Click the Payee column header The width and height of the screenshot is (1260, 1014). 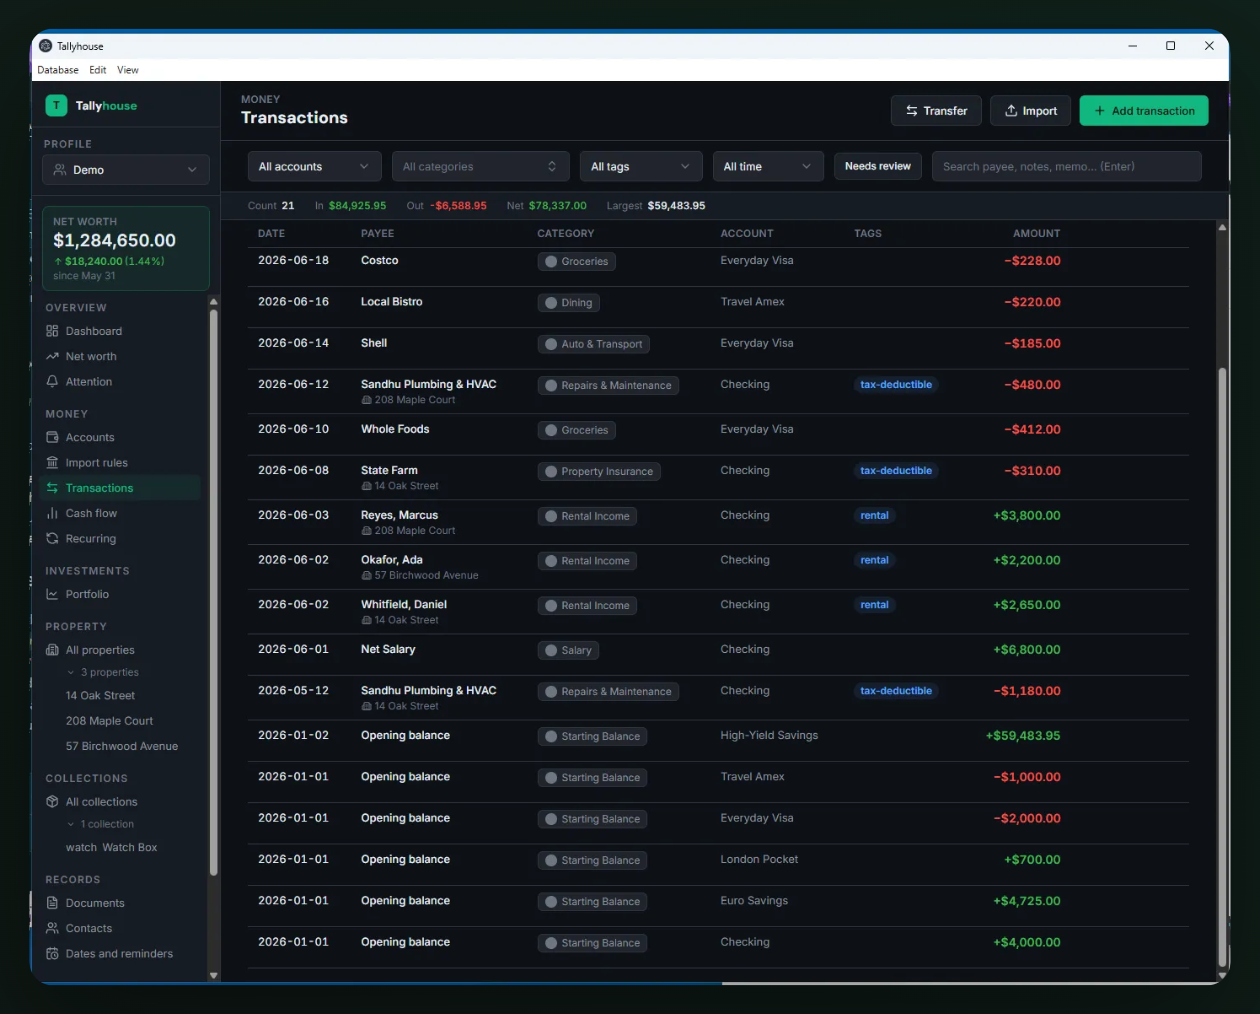coord(377,233)
